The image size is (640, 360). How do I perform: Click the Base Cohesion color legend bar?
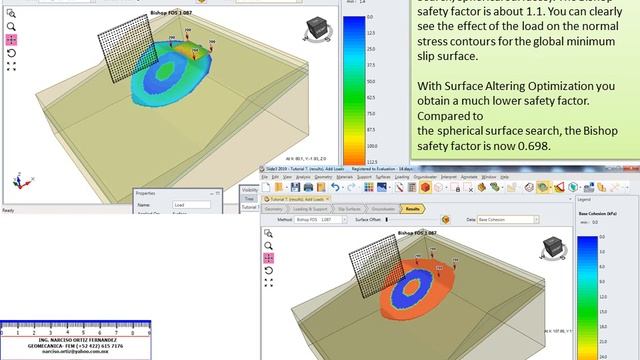(x=587, y=298)
